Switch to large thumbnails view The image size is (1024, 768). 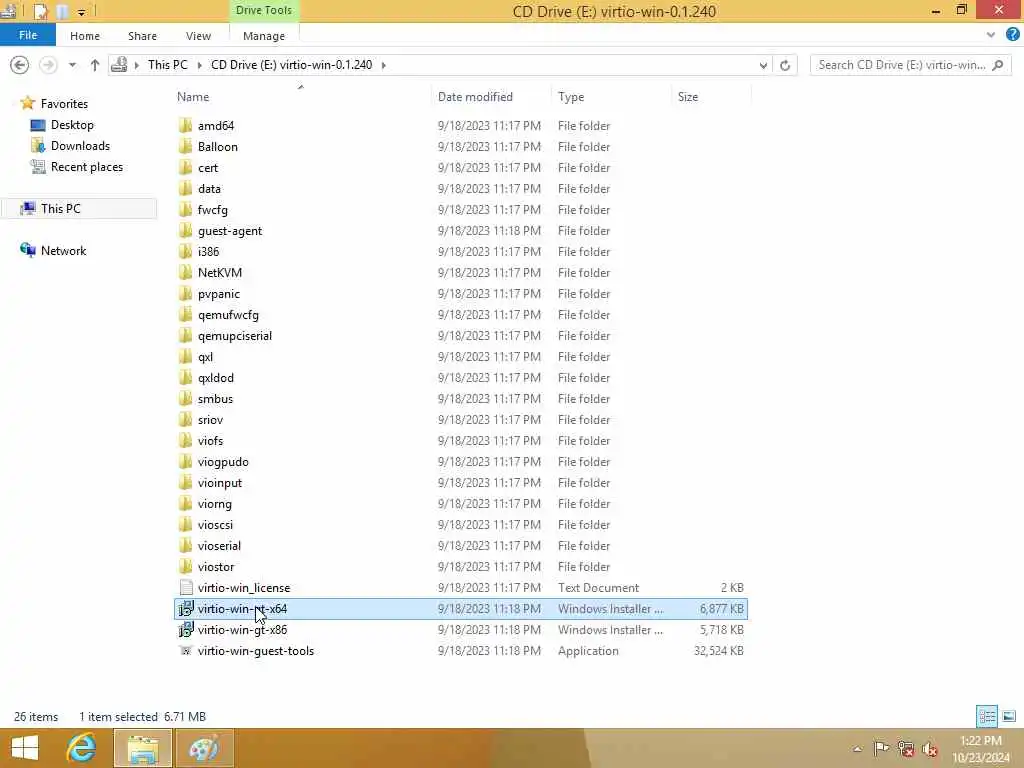point(1009,716)
